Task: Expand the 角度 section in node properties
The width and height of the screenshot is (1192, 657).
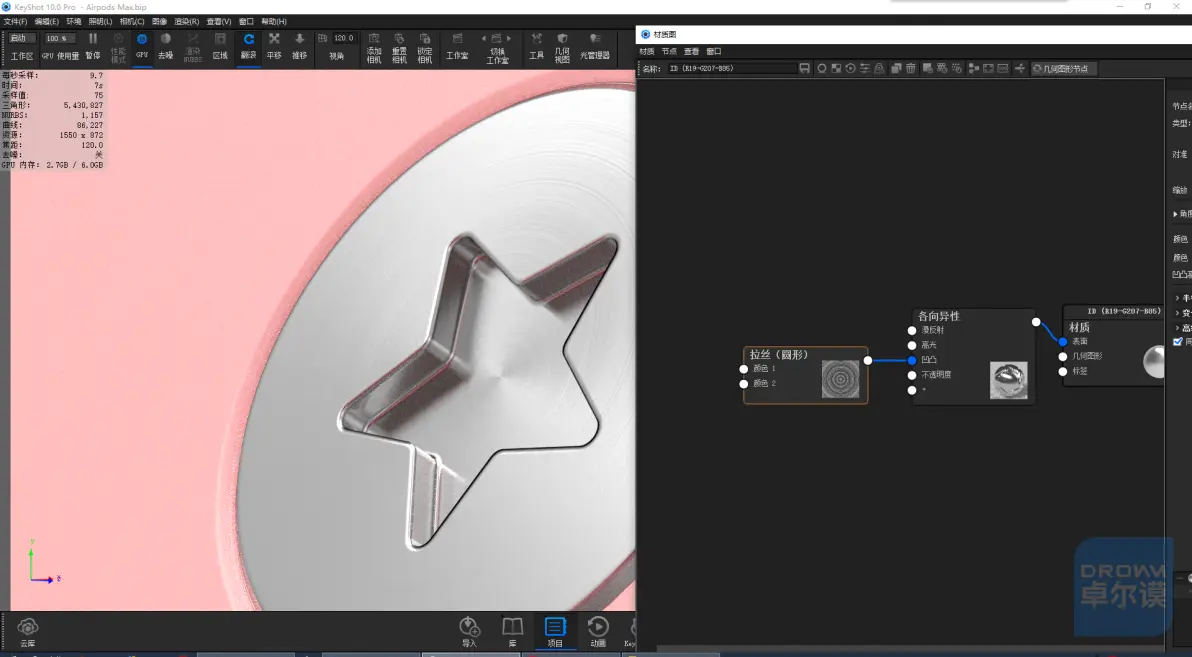Action: point(1181,214)
